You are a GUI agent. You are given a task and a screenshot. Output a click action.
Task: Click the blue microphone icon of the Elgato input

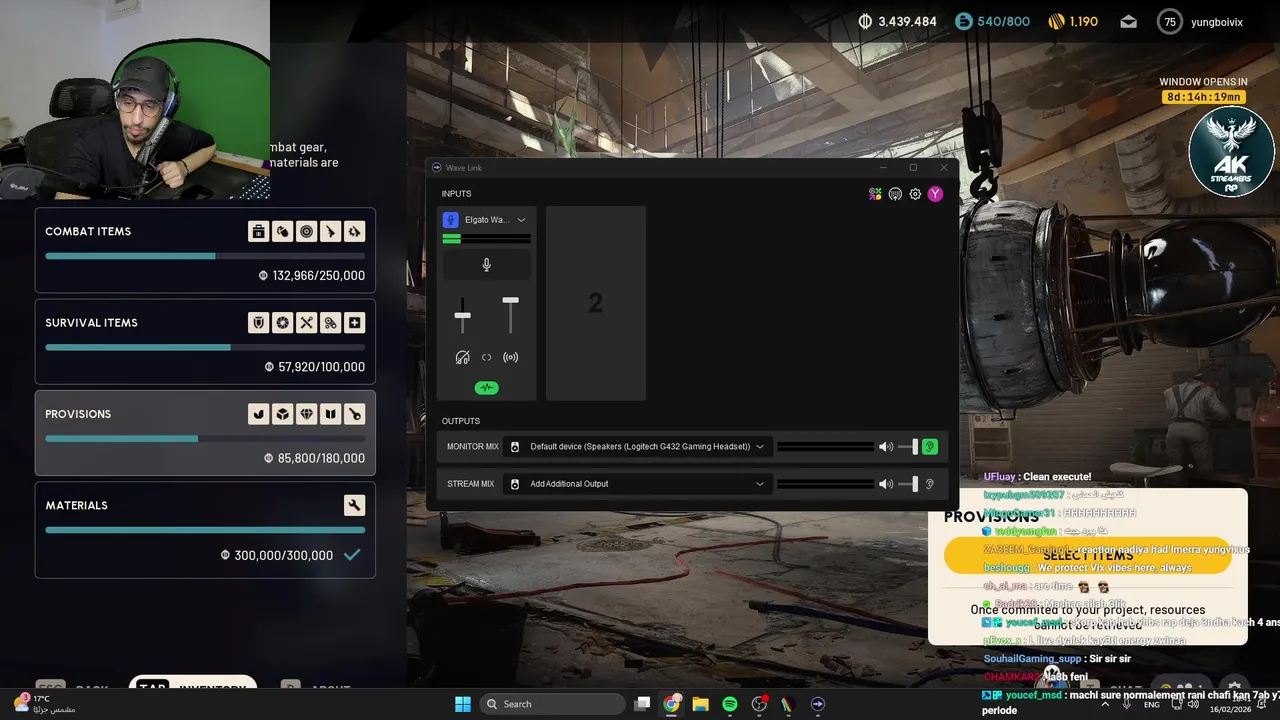click(x=451, y=220)
